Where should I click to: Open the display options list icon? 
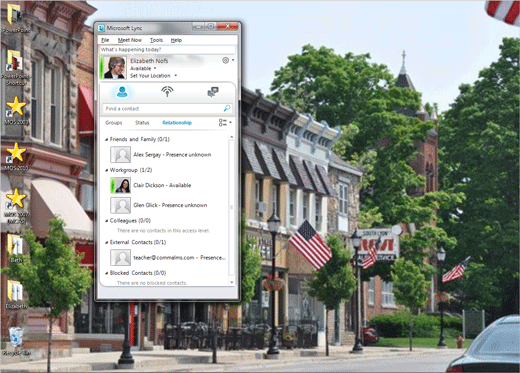click(x=225, y=122)
